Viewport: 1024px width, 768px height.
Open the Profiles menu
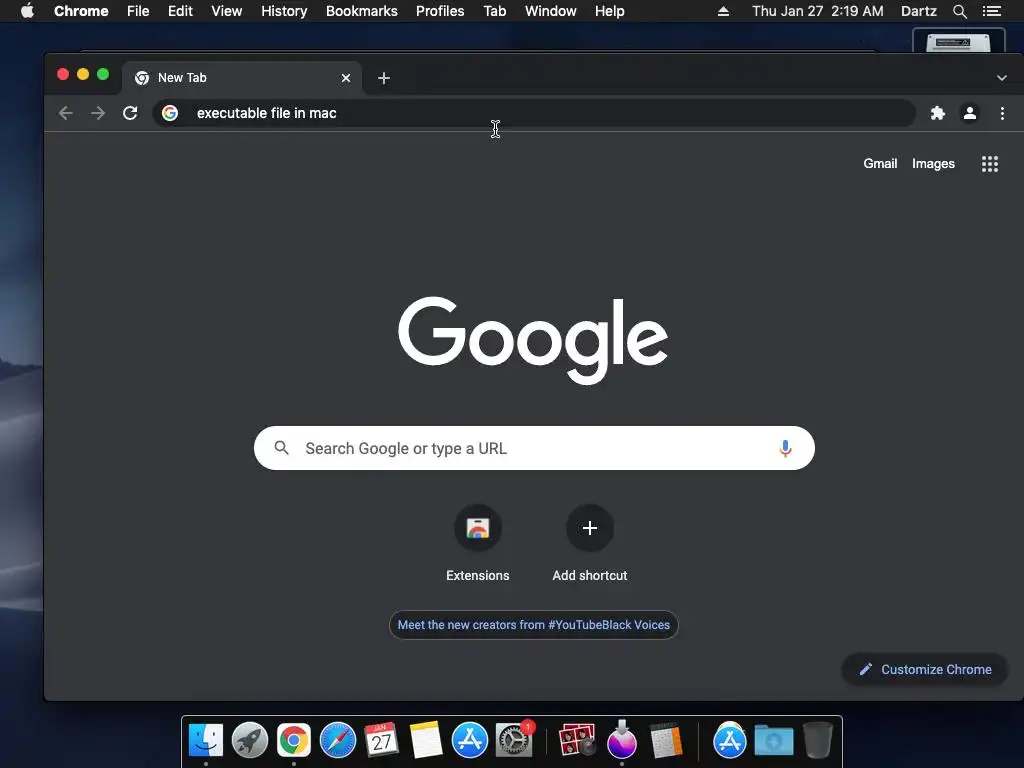pyautogui.click(x=440, y=11)
